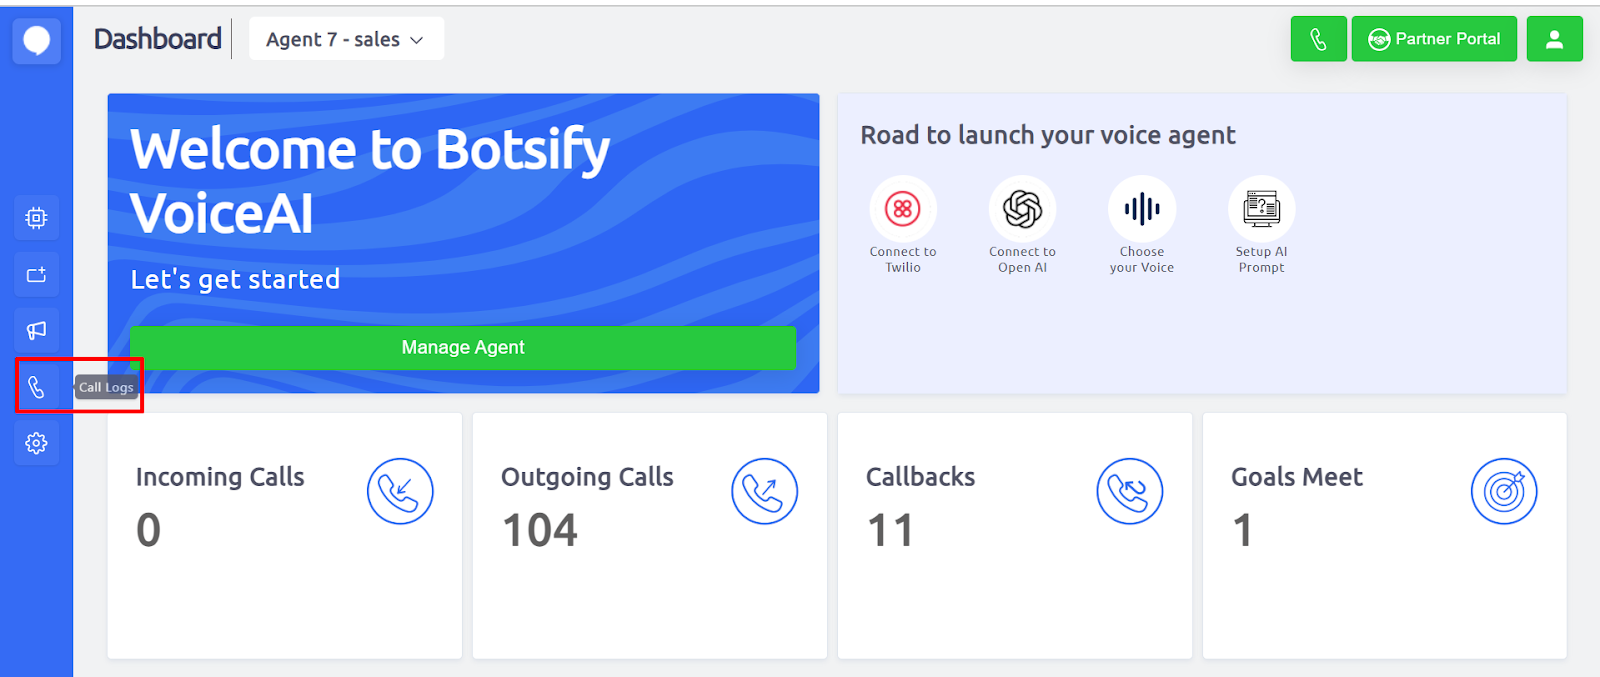Click the add-box icon in sidebar
The height and width of the screenshot is (677, 1600).
(x=36, y=275)
